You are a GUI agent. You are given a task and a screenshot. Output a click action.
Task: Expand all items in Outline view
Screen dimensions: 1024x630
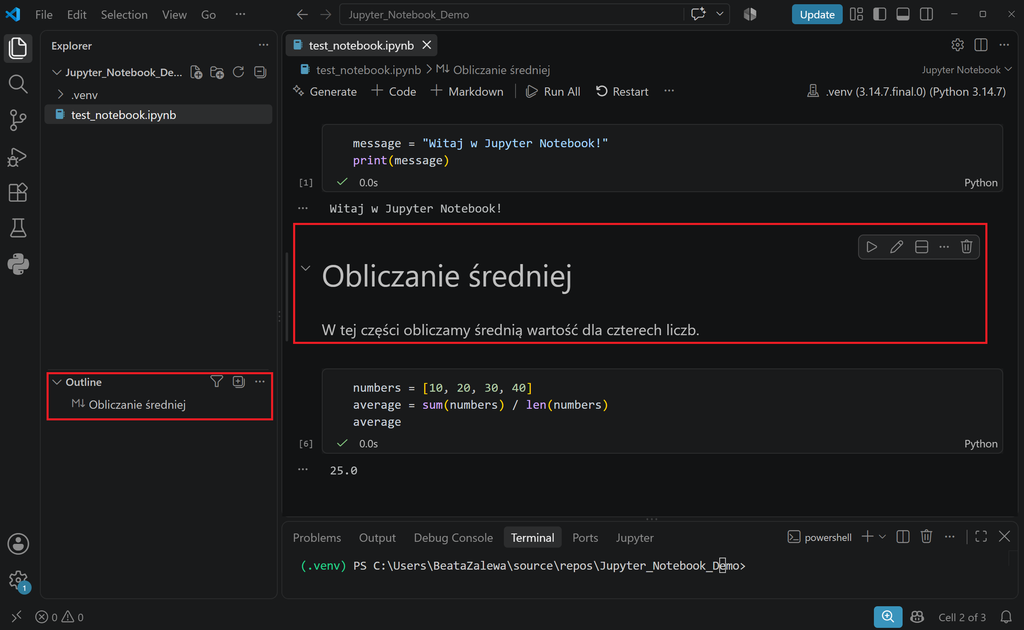coord(238,381)
